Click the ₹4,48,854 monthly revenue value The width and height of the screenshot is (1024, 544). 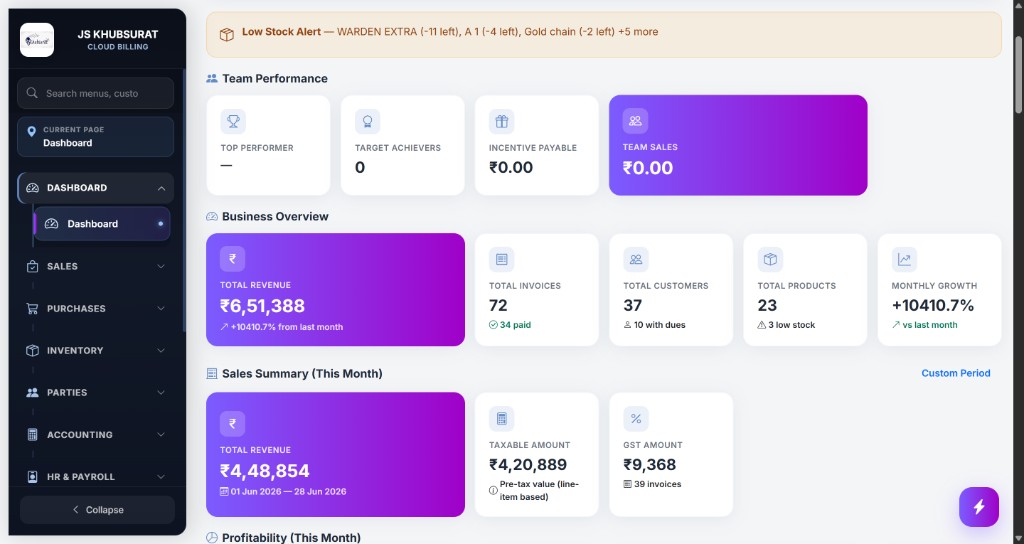264,471
